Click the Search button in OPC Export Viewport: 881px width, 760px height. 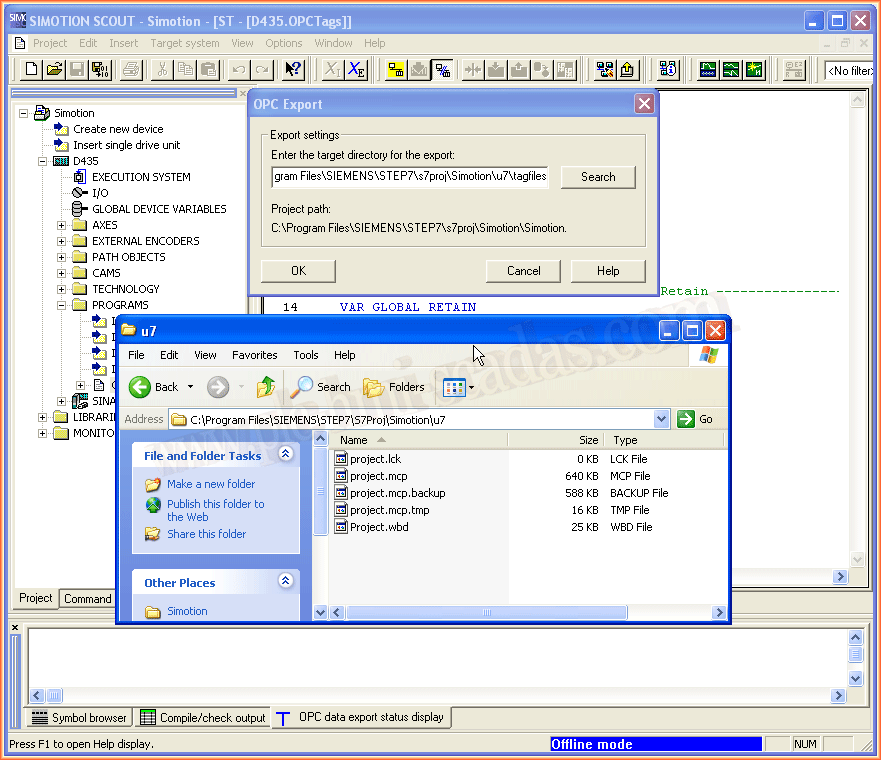click(x=598, y=177)
